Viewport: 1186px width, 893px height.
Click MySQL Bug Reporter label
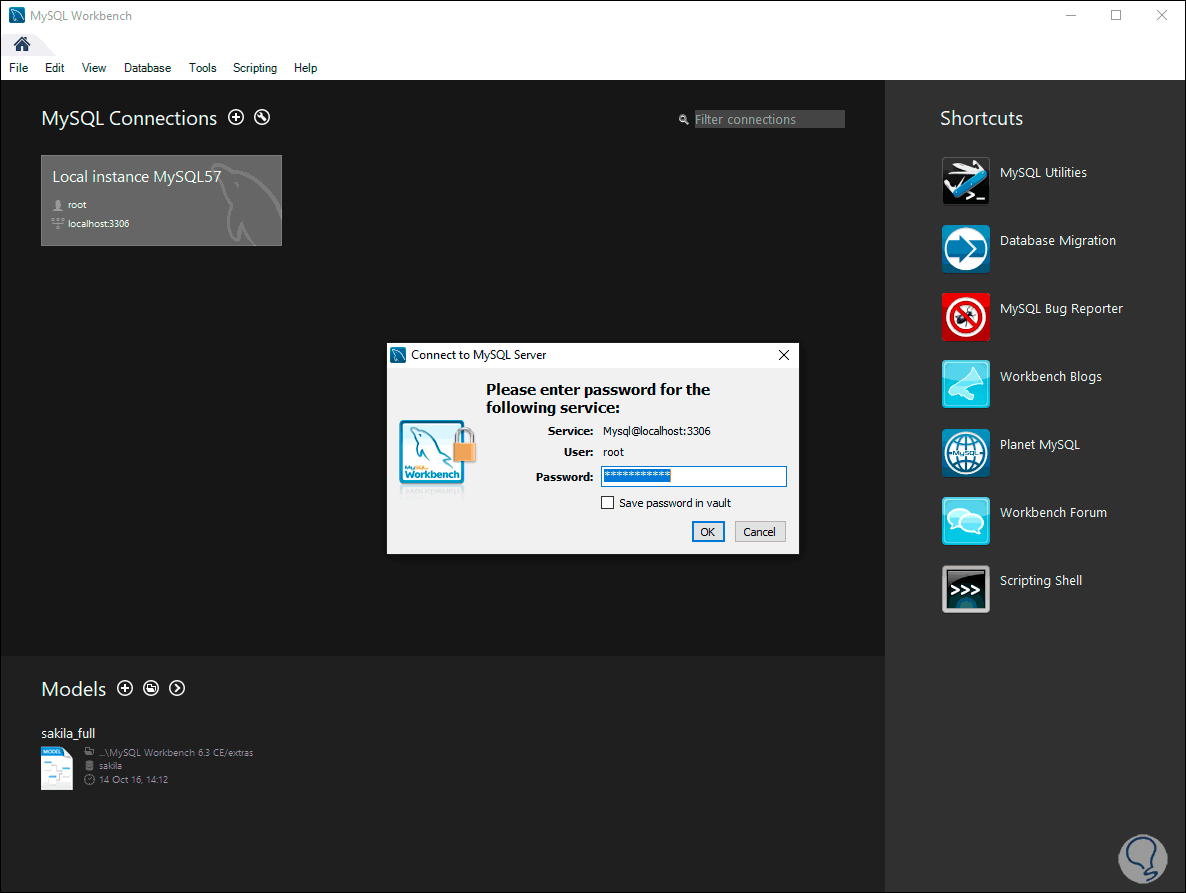1061,309
